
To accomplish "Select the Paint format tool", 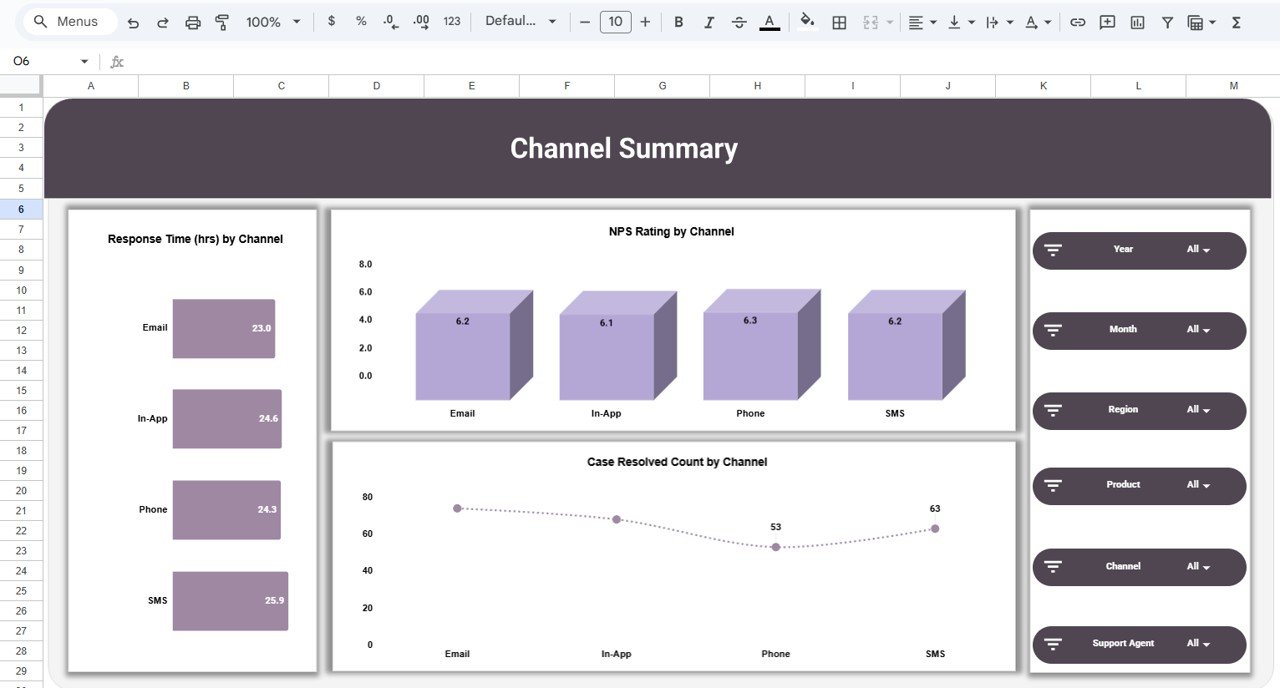I will click(x=221, y=20).
